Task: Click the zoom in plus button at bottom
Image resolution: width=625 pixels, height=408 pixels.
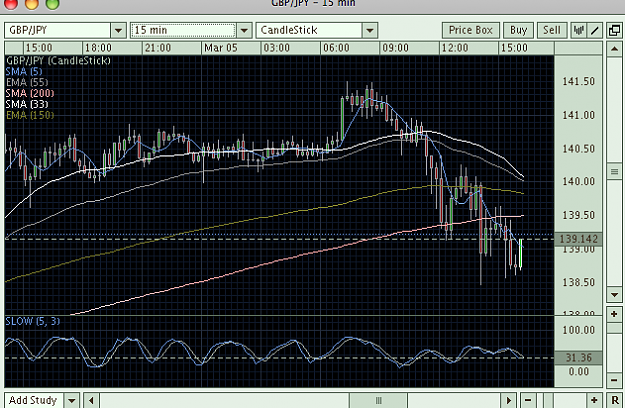Action: click(x=594, y=400)
